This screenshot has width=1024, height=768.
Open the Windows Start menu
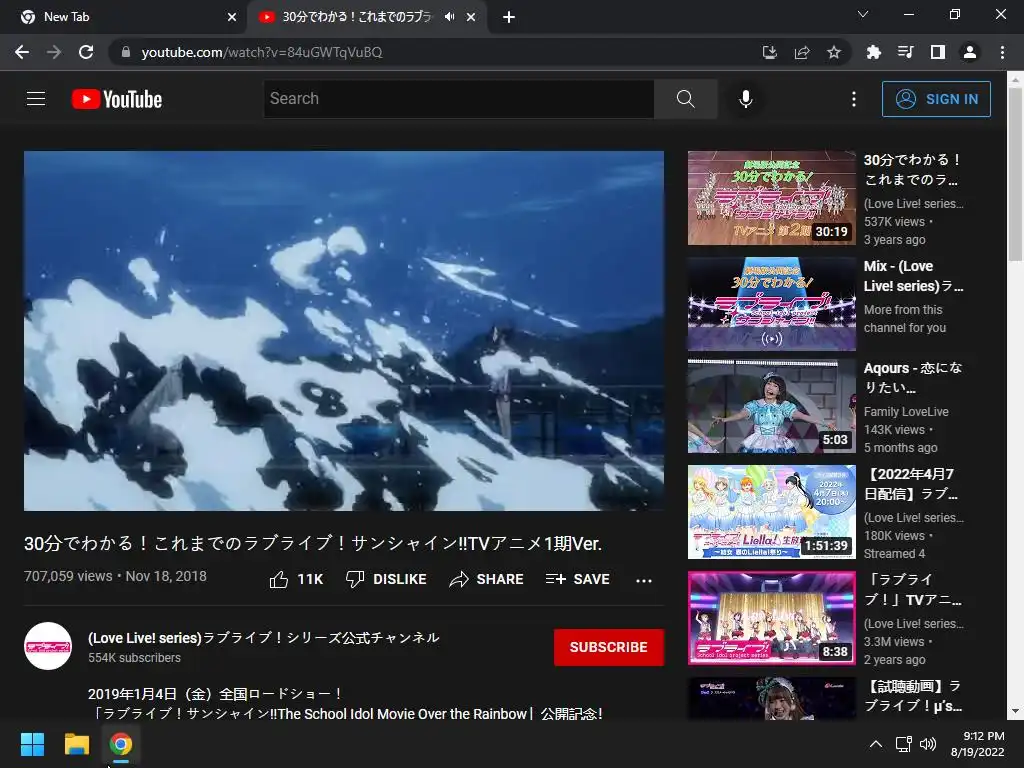click(32, 744)
